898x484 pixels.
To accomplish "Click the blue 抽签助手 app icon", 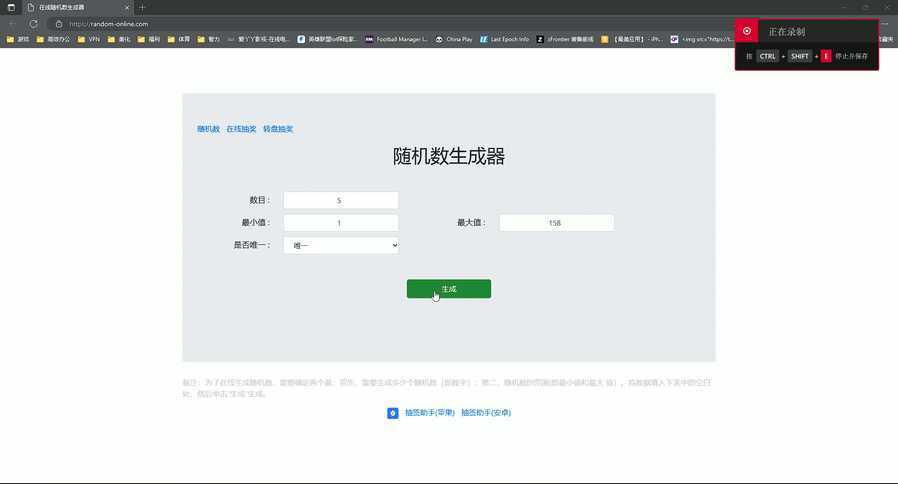I will 393,412.
